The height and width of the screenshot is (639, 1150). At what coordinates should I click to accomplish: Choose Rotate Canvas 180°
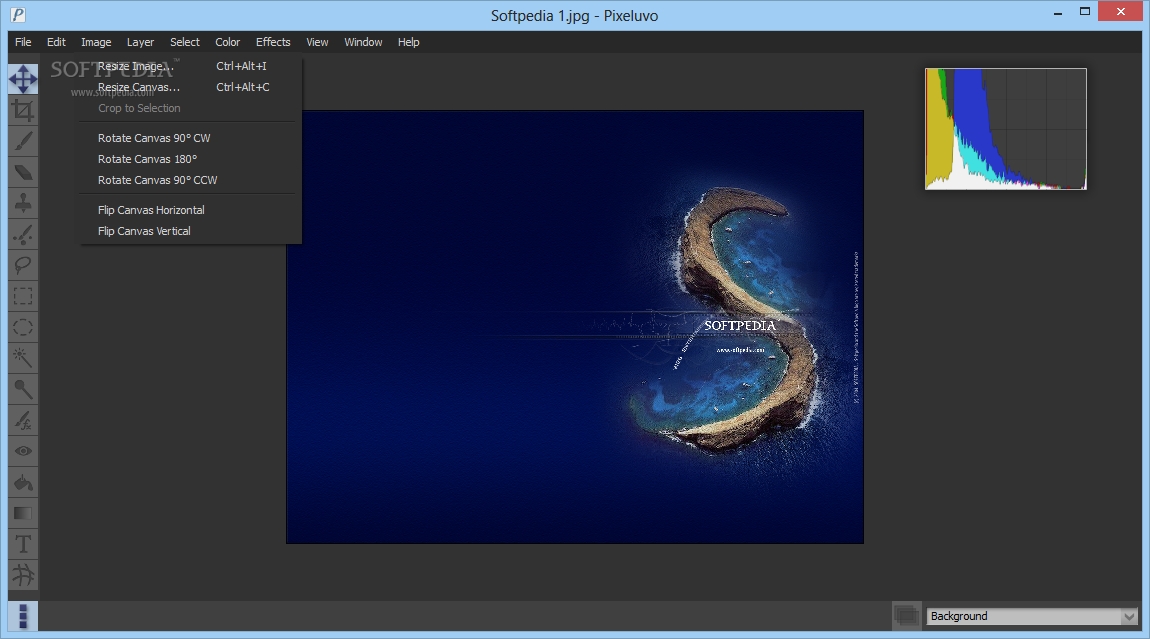click(x=191, y=159)
